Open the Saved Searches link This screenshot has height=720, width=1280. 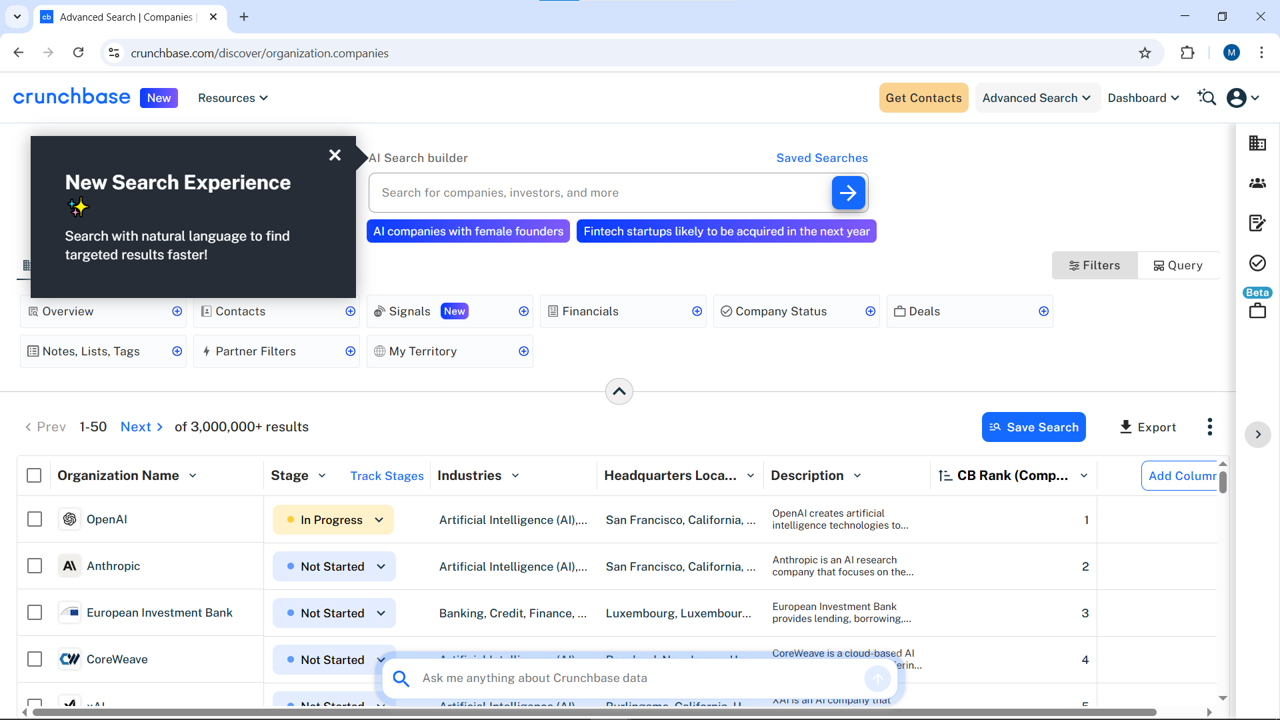pos(822,158)
